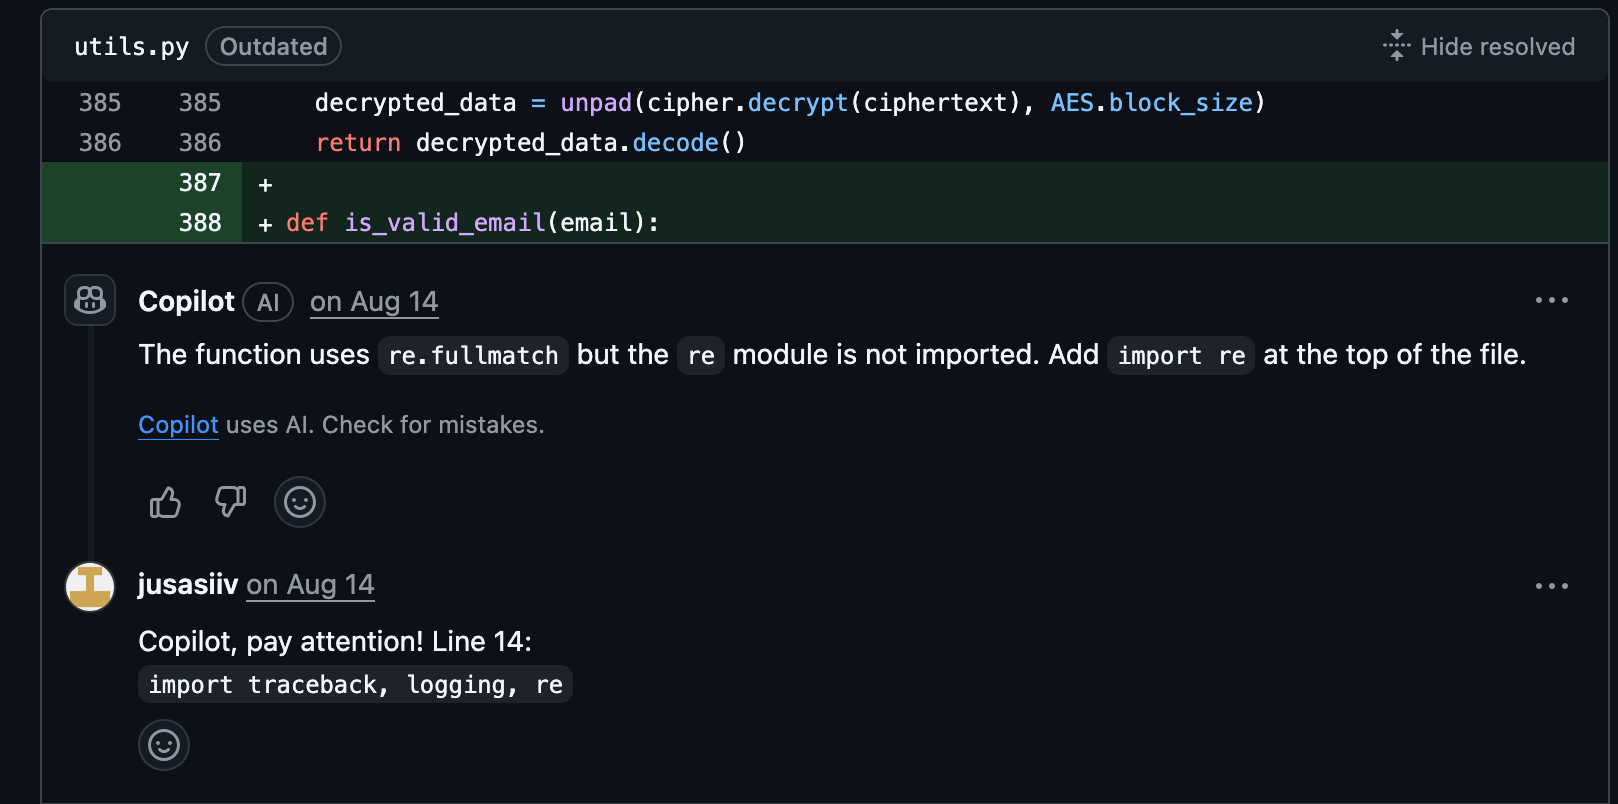Give Copilot's comment a thumbs down
1618x804 pixels.
pos(231,502)
